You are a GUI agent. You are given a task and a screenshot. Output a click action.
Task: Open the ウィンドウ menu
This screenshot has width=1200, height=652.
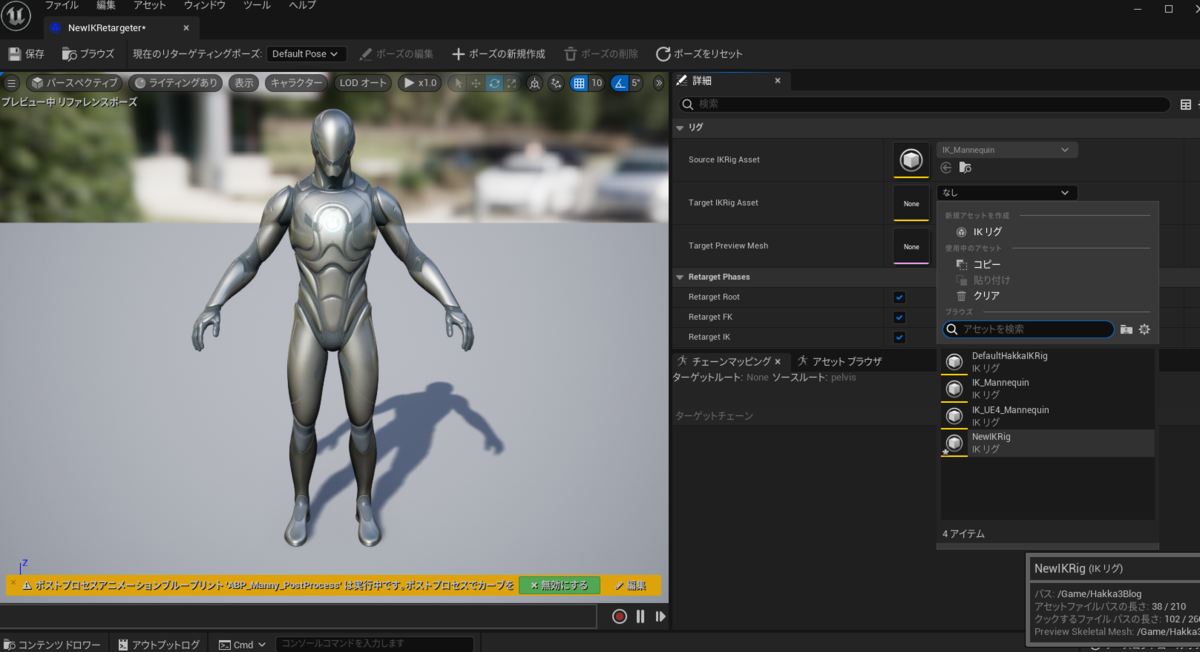(203, 5)
